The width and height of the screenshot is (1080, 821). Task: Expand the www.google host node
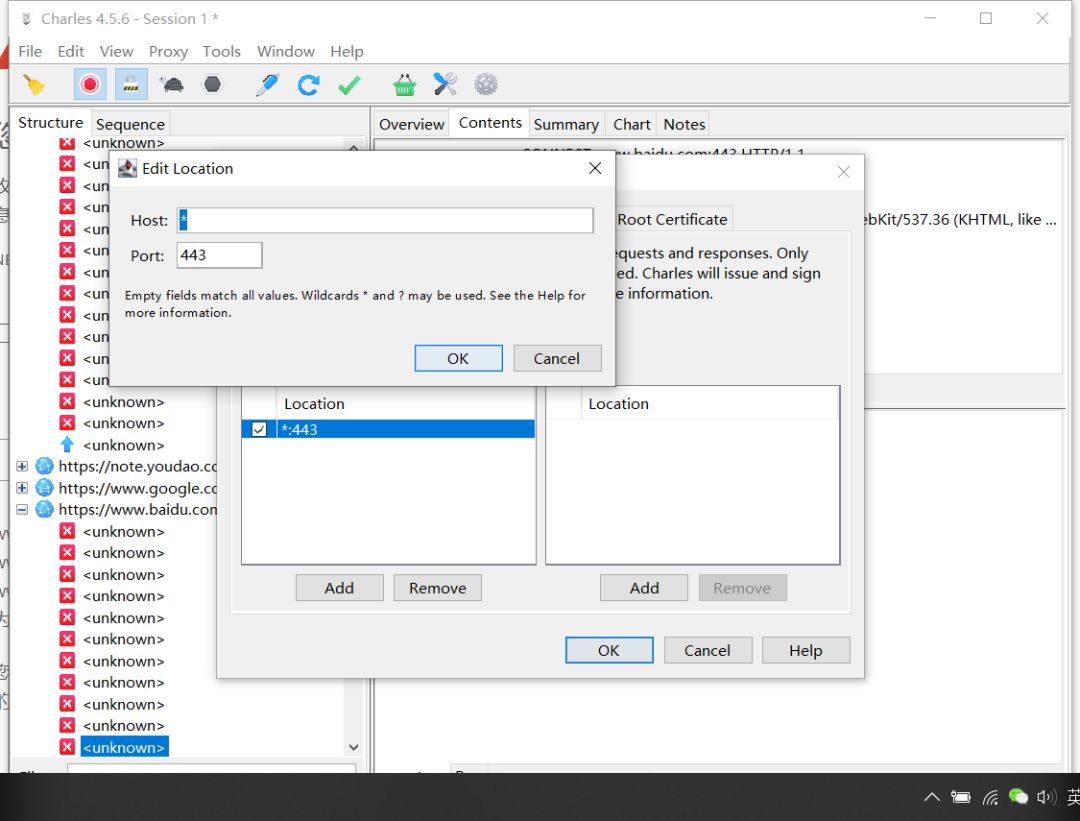pyautogui.click(x=22, y=488)
